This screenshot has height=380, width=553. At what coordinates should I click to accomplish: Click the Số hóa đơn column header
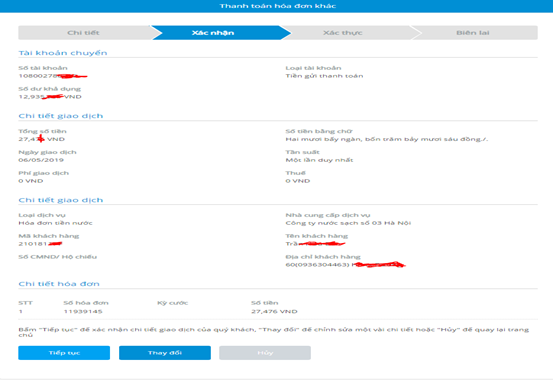86,303
